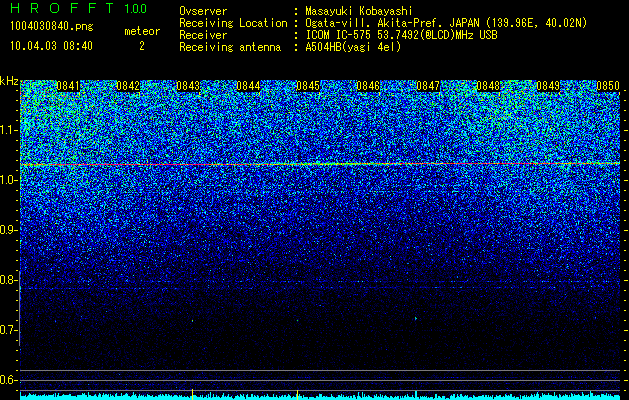
Task: Click the 'meteor' count label
Action: [x=142, y=31]
